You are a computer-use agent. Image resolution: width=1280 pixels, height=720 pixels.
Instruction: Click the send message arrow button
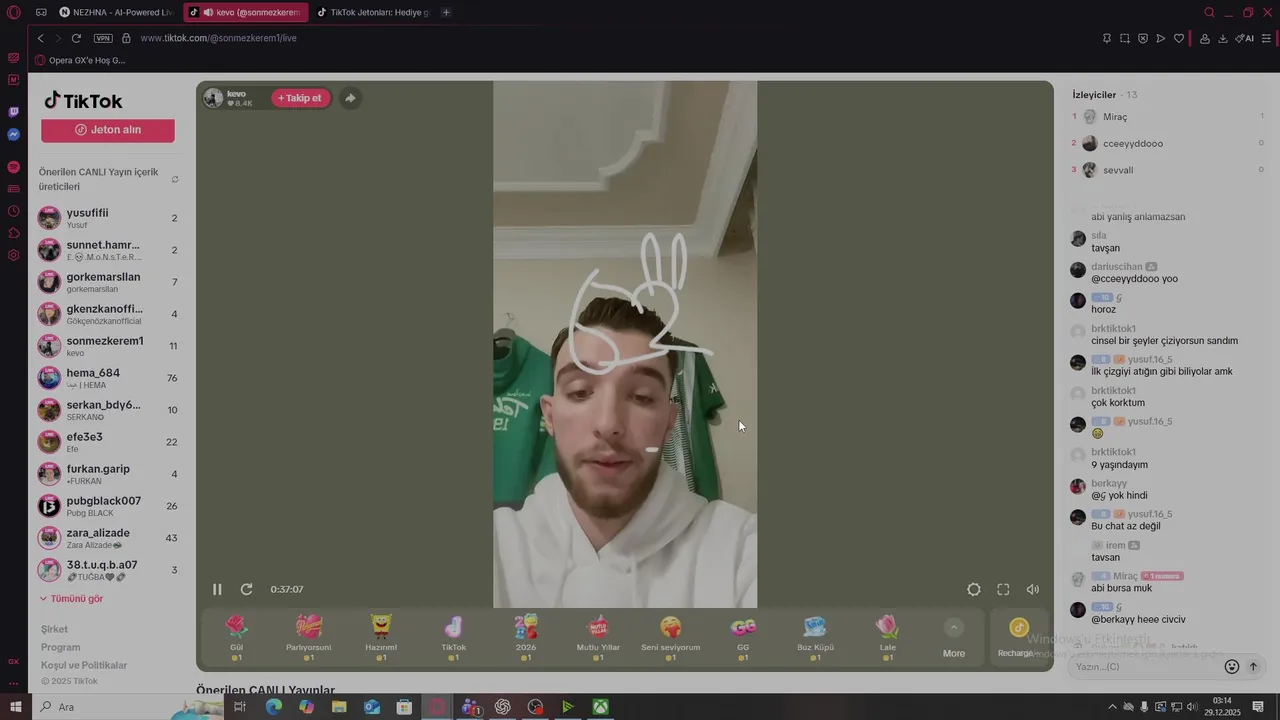click(x=1253, y=667)
